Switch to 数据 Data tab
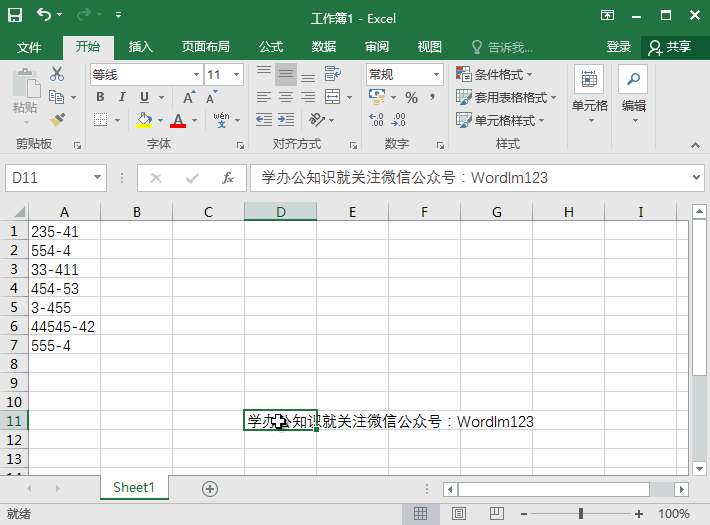 pos(324,47)
